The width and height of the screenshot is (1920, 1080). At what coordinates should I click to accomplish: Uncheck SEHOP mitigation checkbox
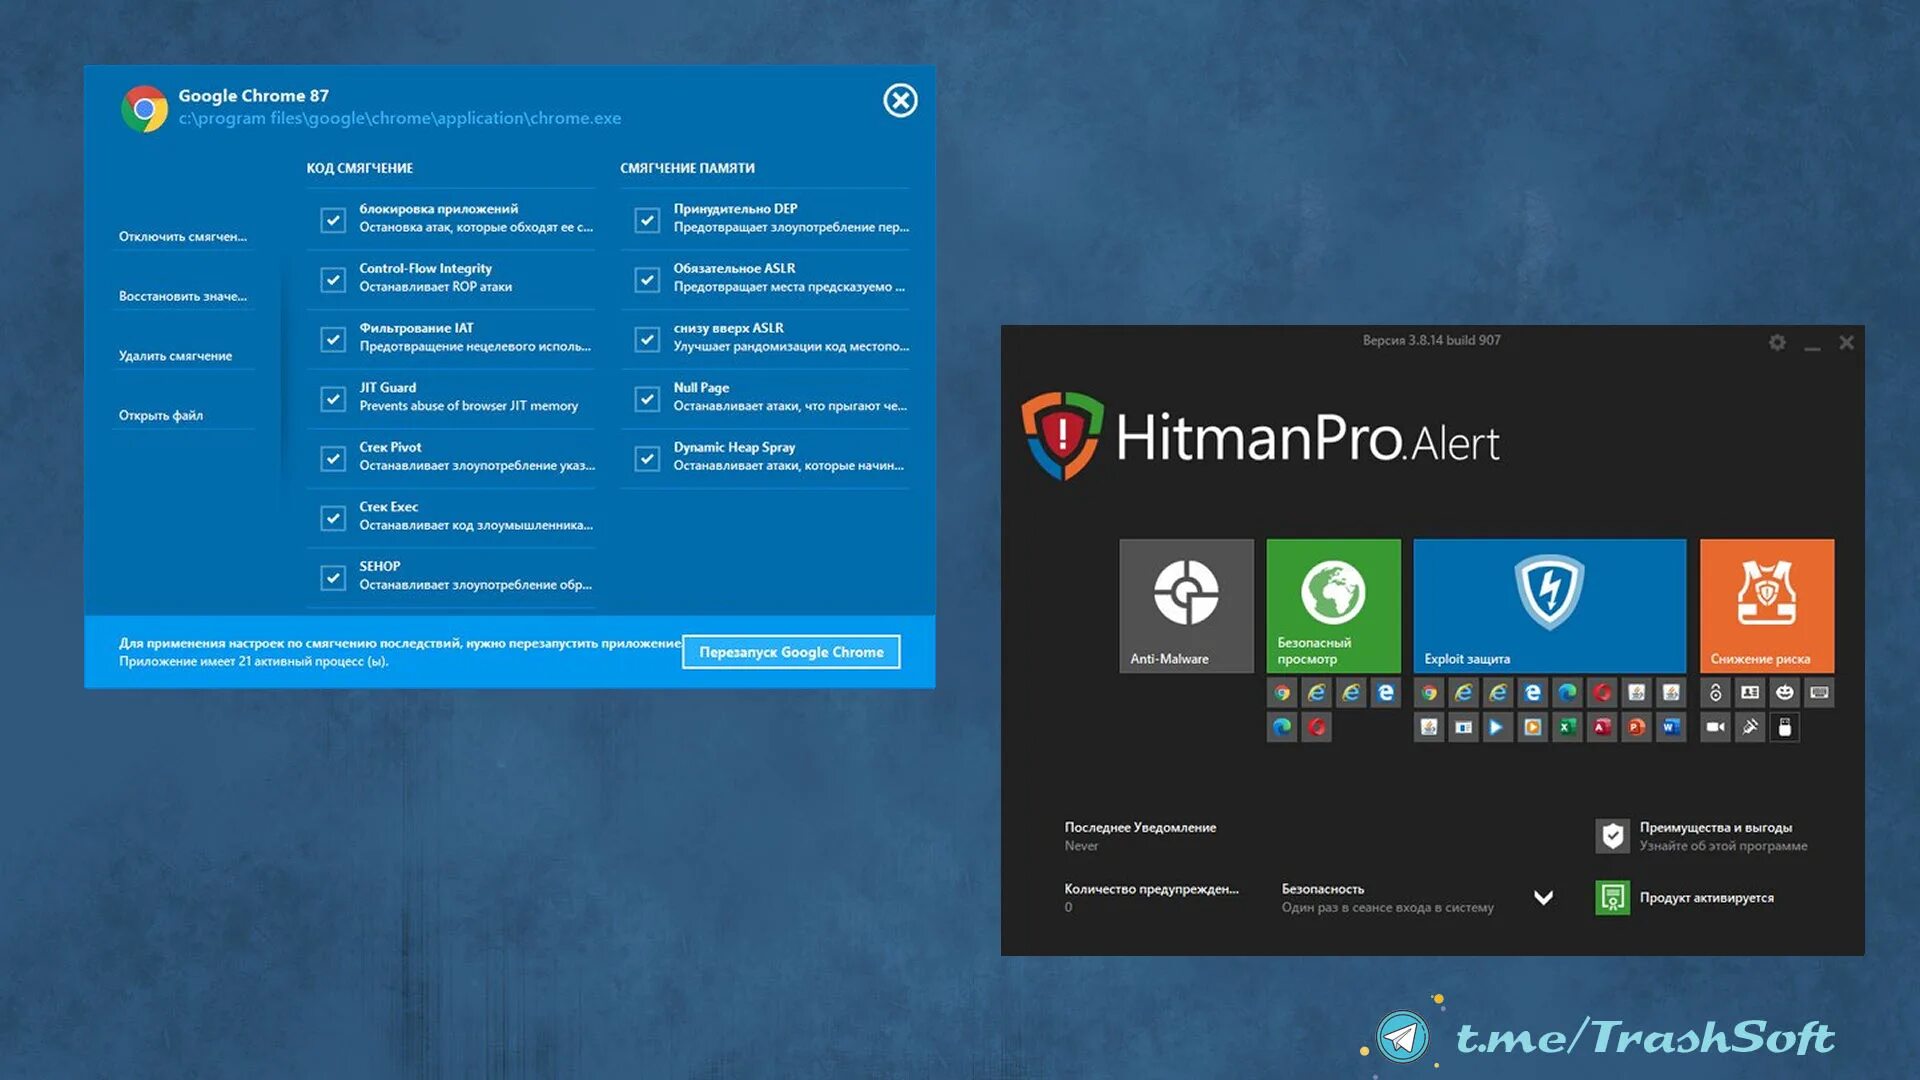click(x=333, y=577)
